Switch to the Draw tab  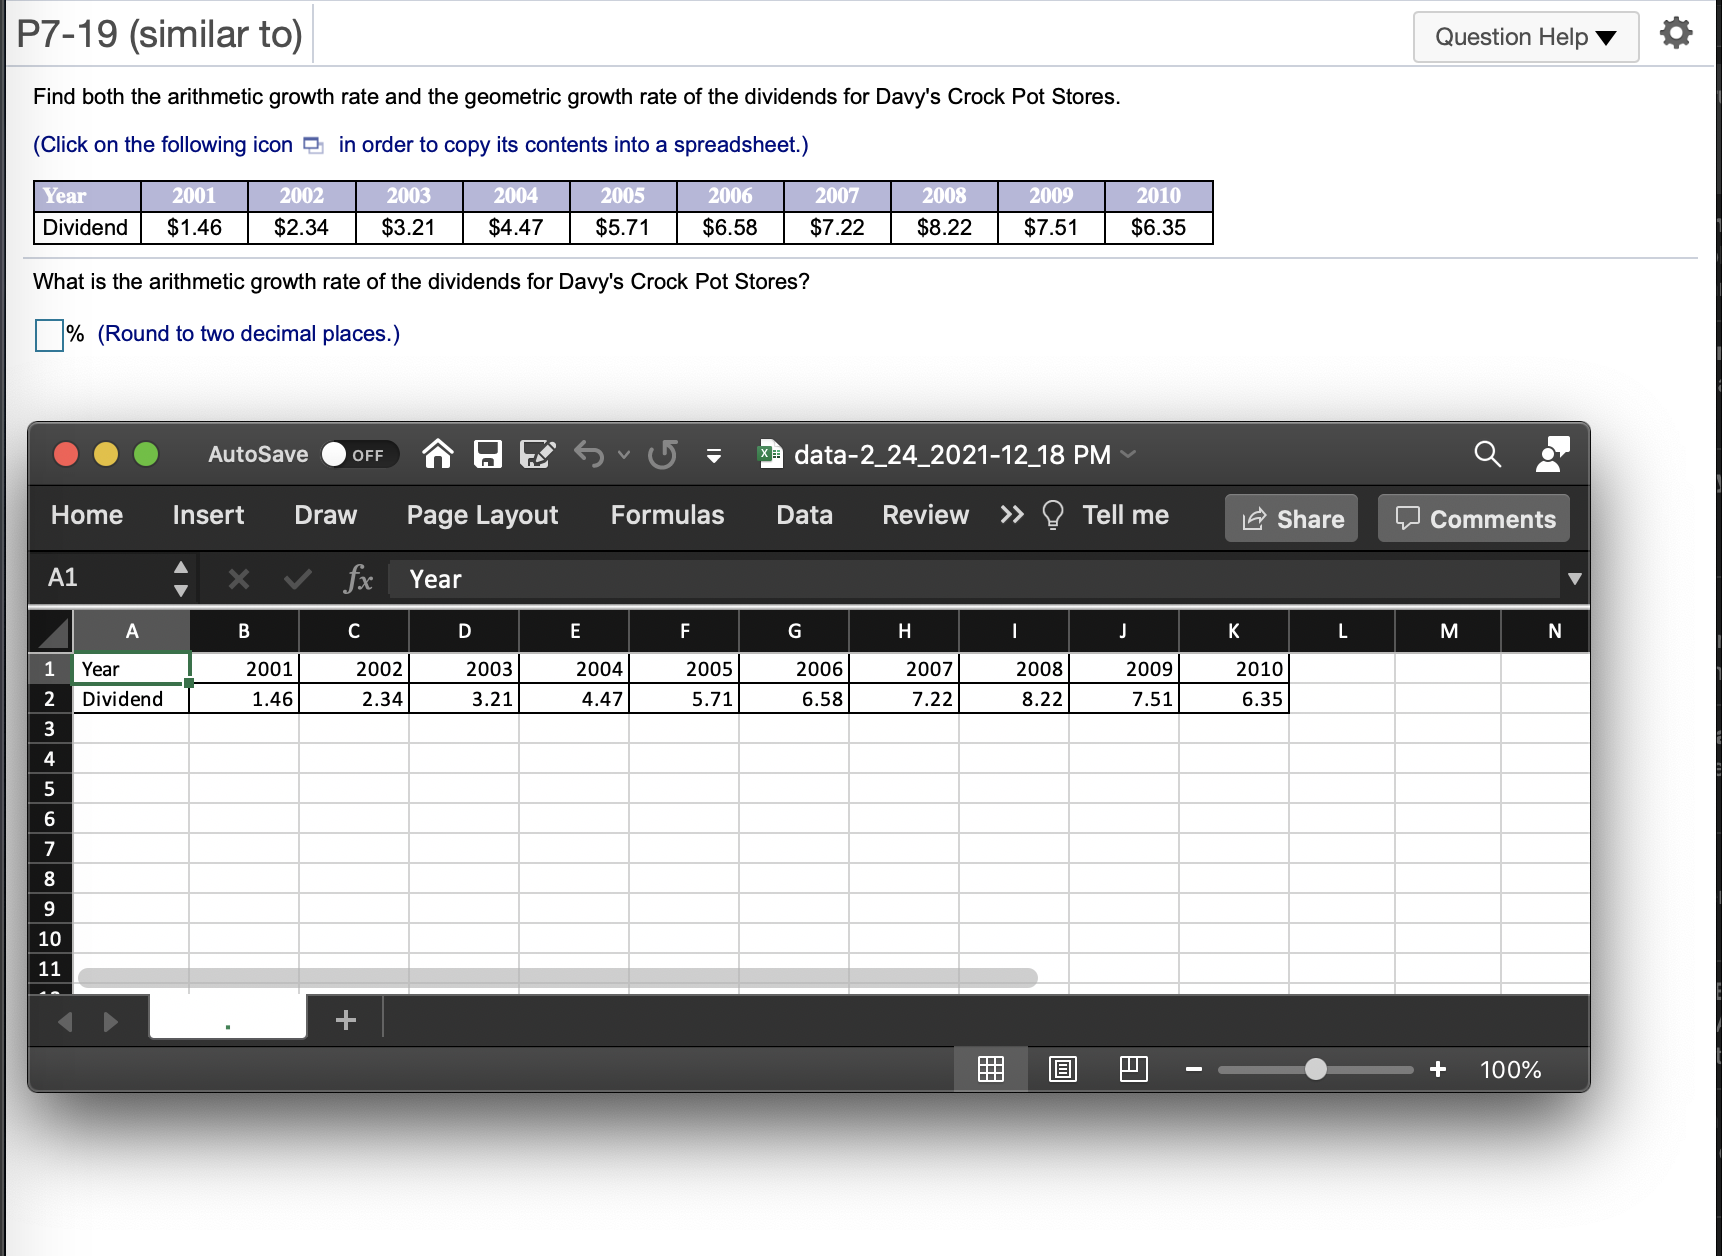point(326,515)
